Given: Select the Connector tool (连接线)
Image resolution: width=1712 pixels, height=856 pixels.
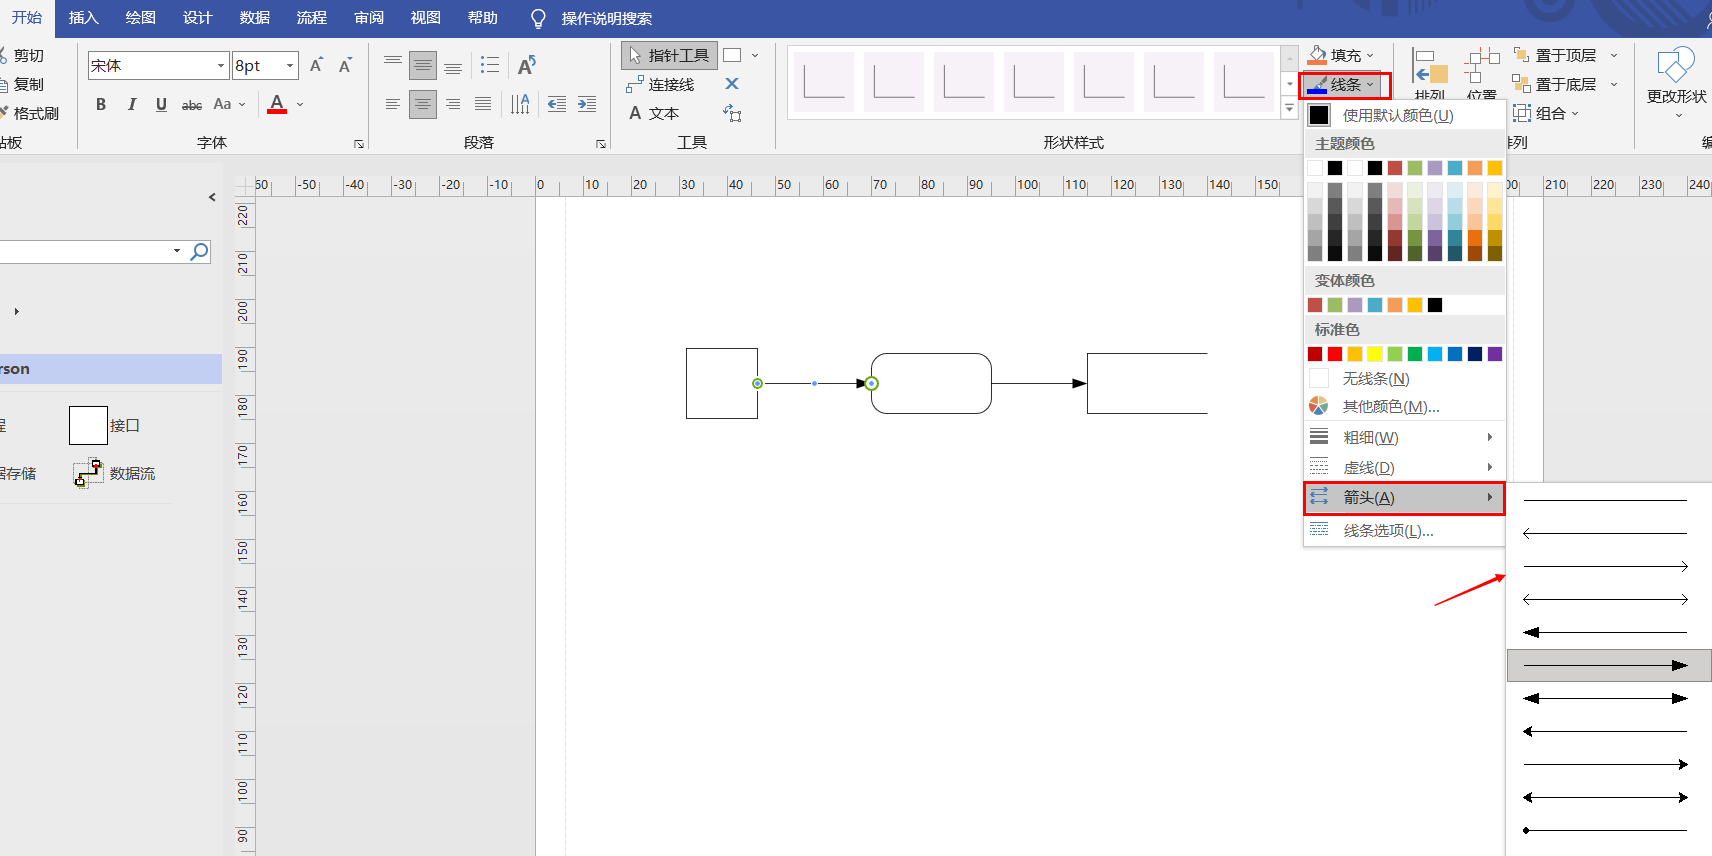Looking at the screenshot, I should click(x=660, y=85).
